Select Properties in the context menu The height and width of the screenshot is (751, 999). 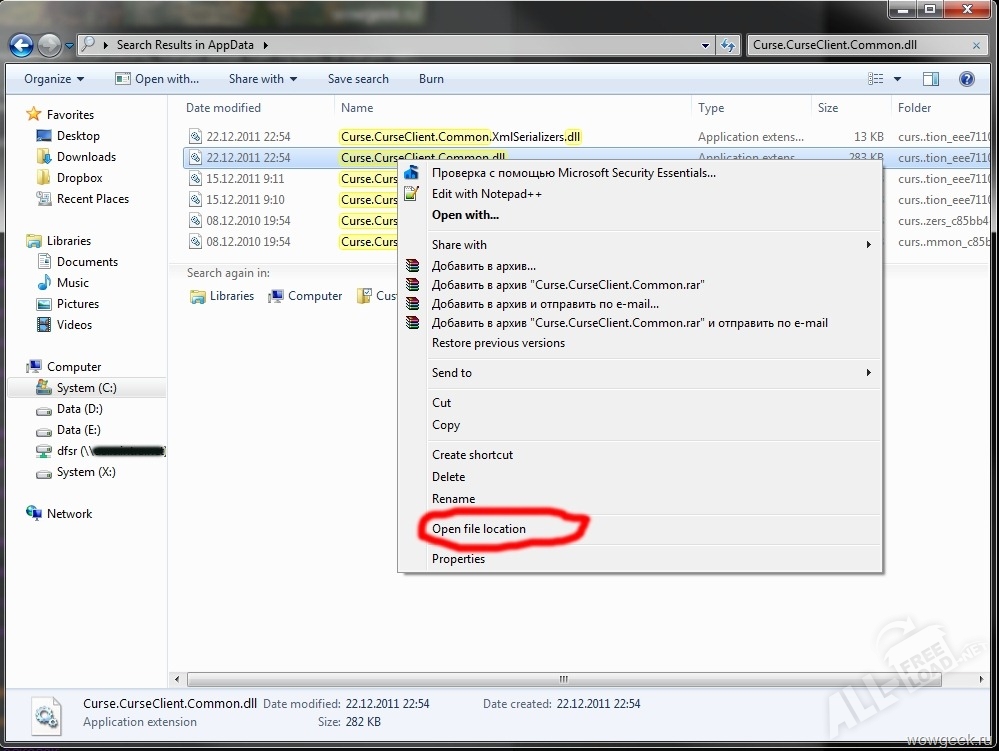(458, 559)
